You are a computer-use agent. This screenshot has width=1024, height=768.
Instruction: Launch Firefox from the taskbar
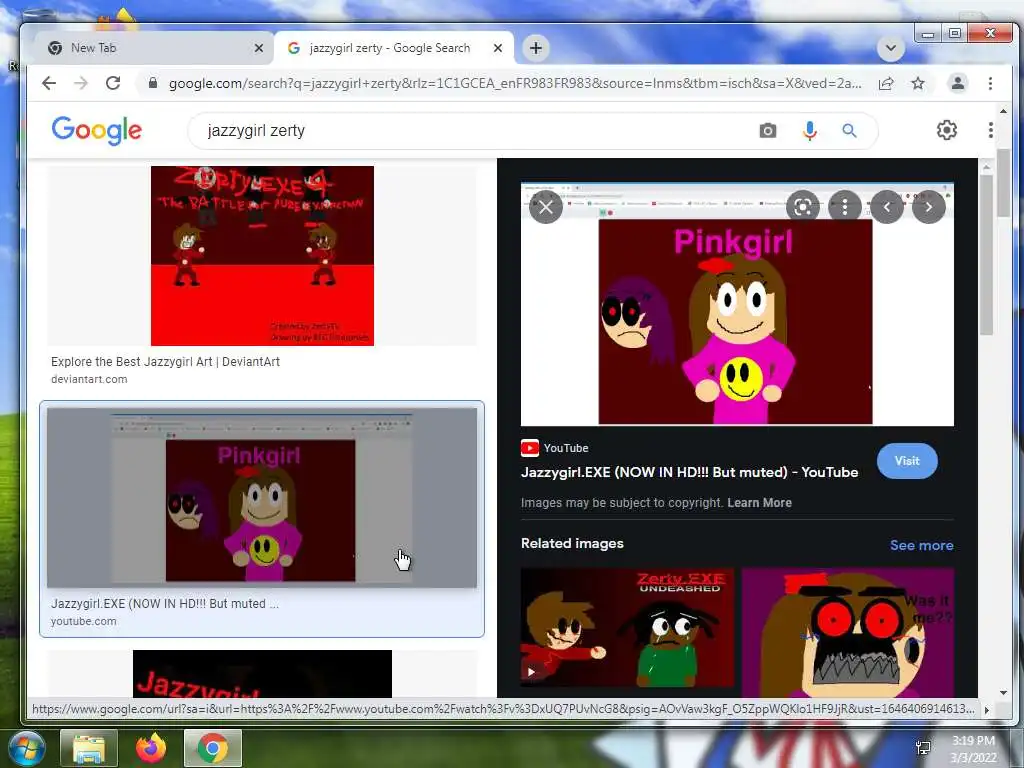point(151,748)
